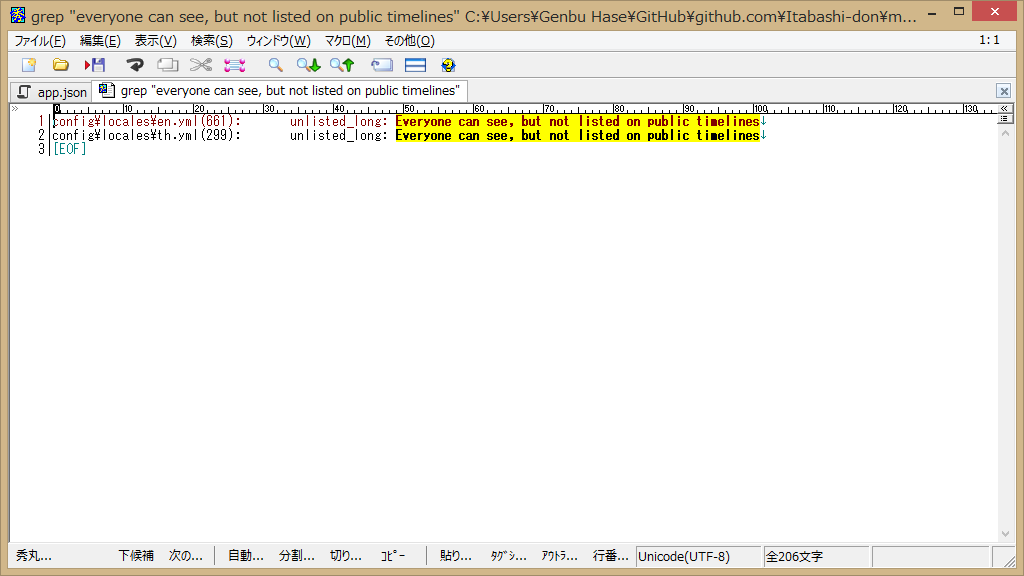Click the Save floppy disk icon

tap(95, 65)
